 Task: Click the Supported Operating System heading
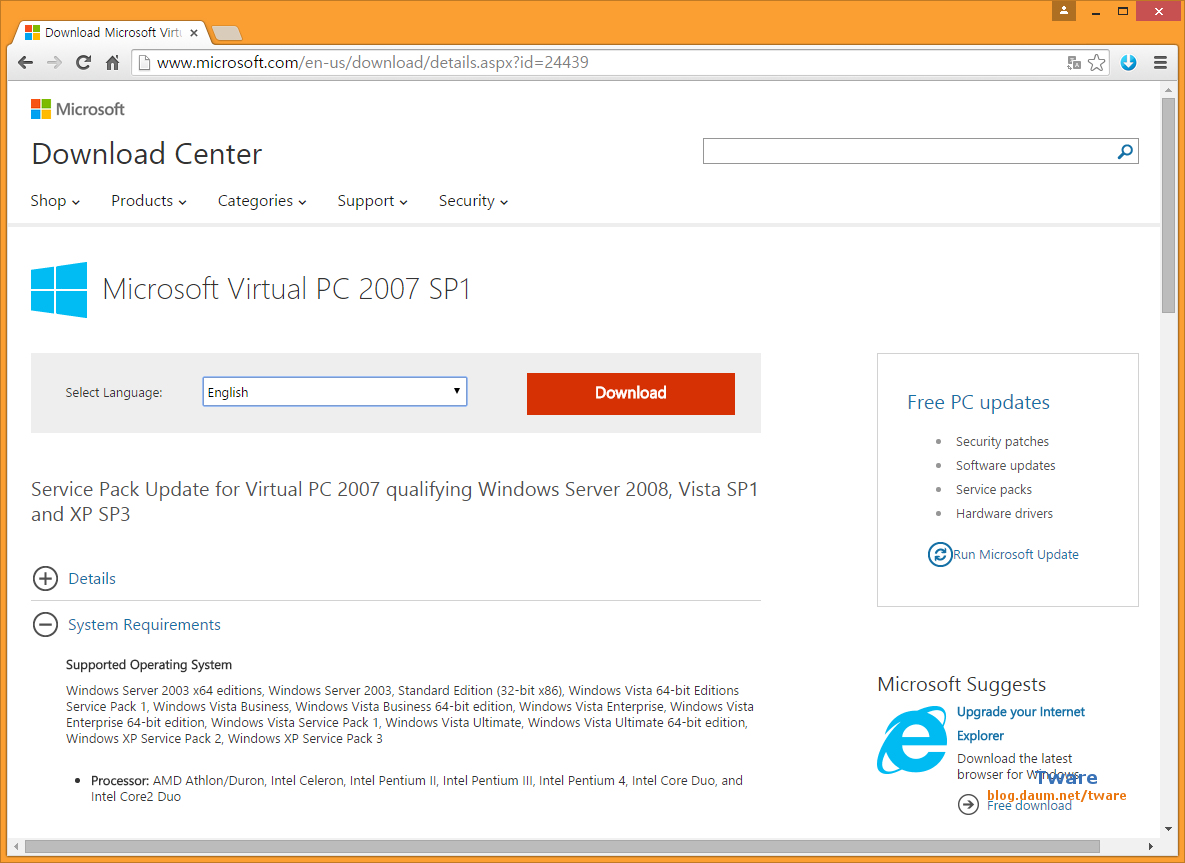pos(149,665)
